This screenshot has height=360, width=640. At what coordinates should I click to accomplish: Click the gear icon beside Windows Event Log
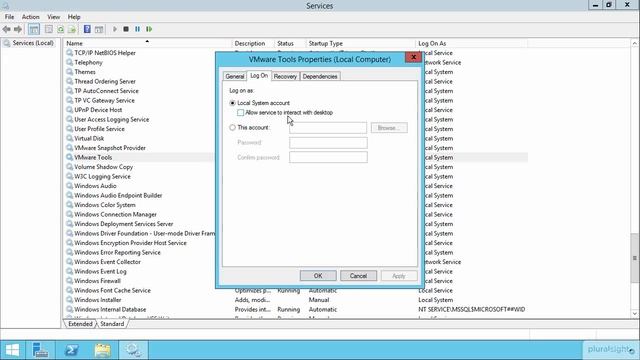(69, 271)
